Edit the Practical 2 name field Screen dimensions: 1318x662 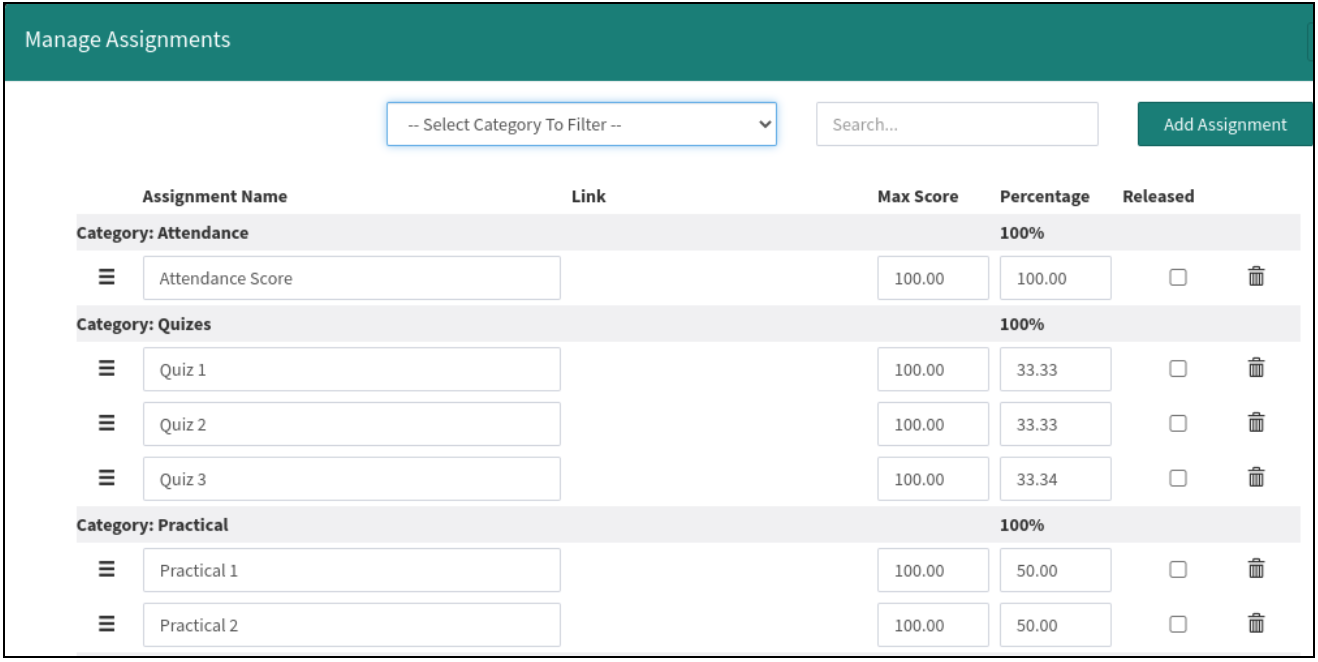[x=352, y=625]
